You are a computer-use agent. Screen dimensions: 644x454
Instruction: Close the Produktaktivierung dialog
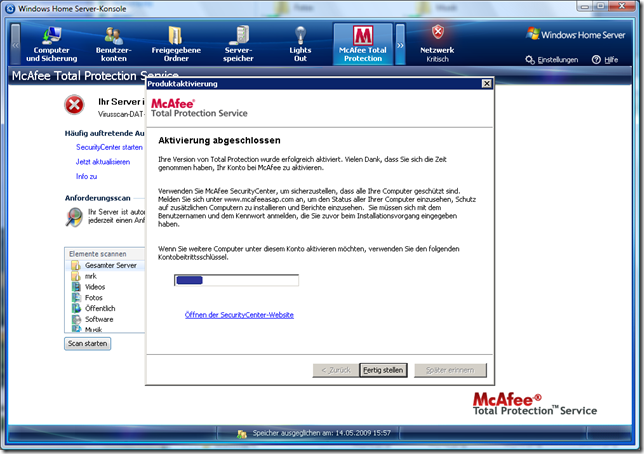click(486, 84)
